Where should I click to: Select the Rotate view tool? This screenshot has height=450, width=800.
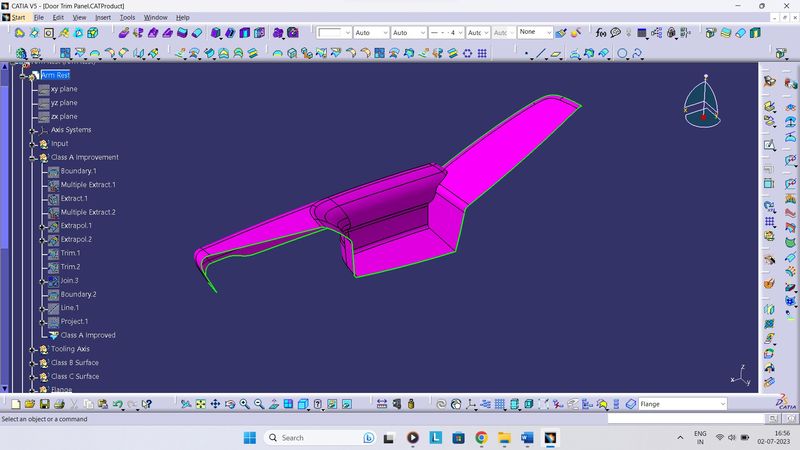(x=230, y=404)
